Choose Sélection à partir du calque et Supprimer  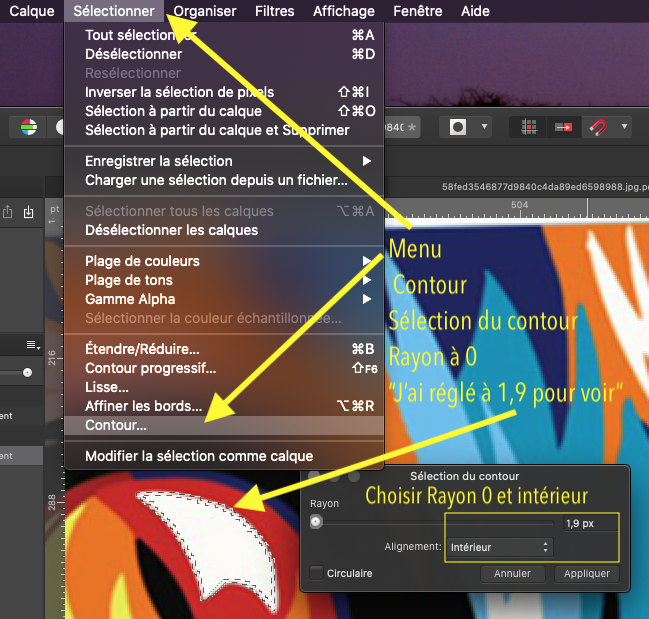coord(224,130)
